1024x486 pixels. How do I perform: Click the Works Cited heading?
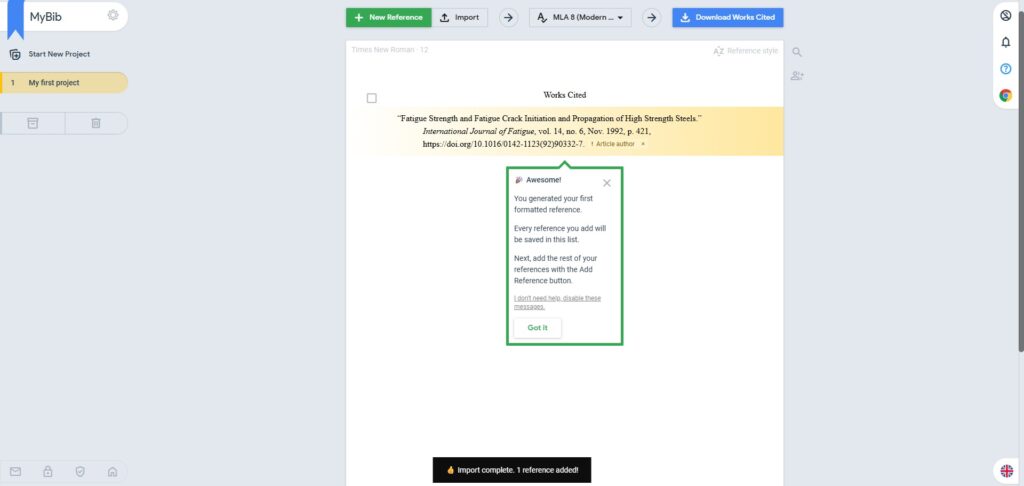(x=564, y=95)
